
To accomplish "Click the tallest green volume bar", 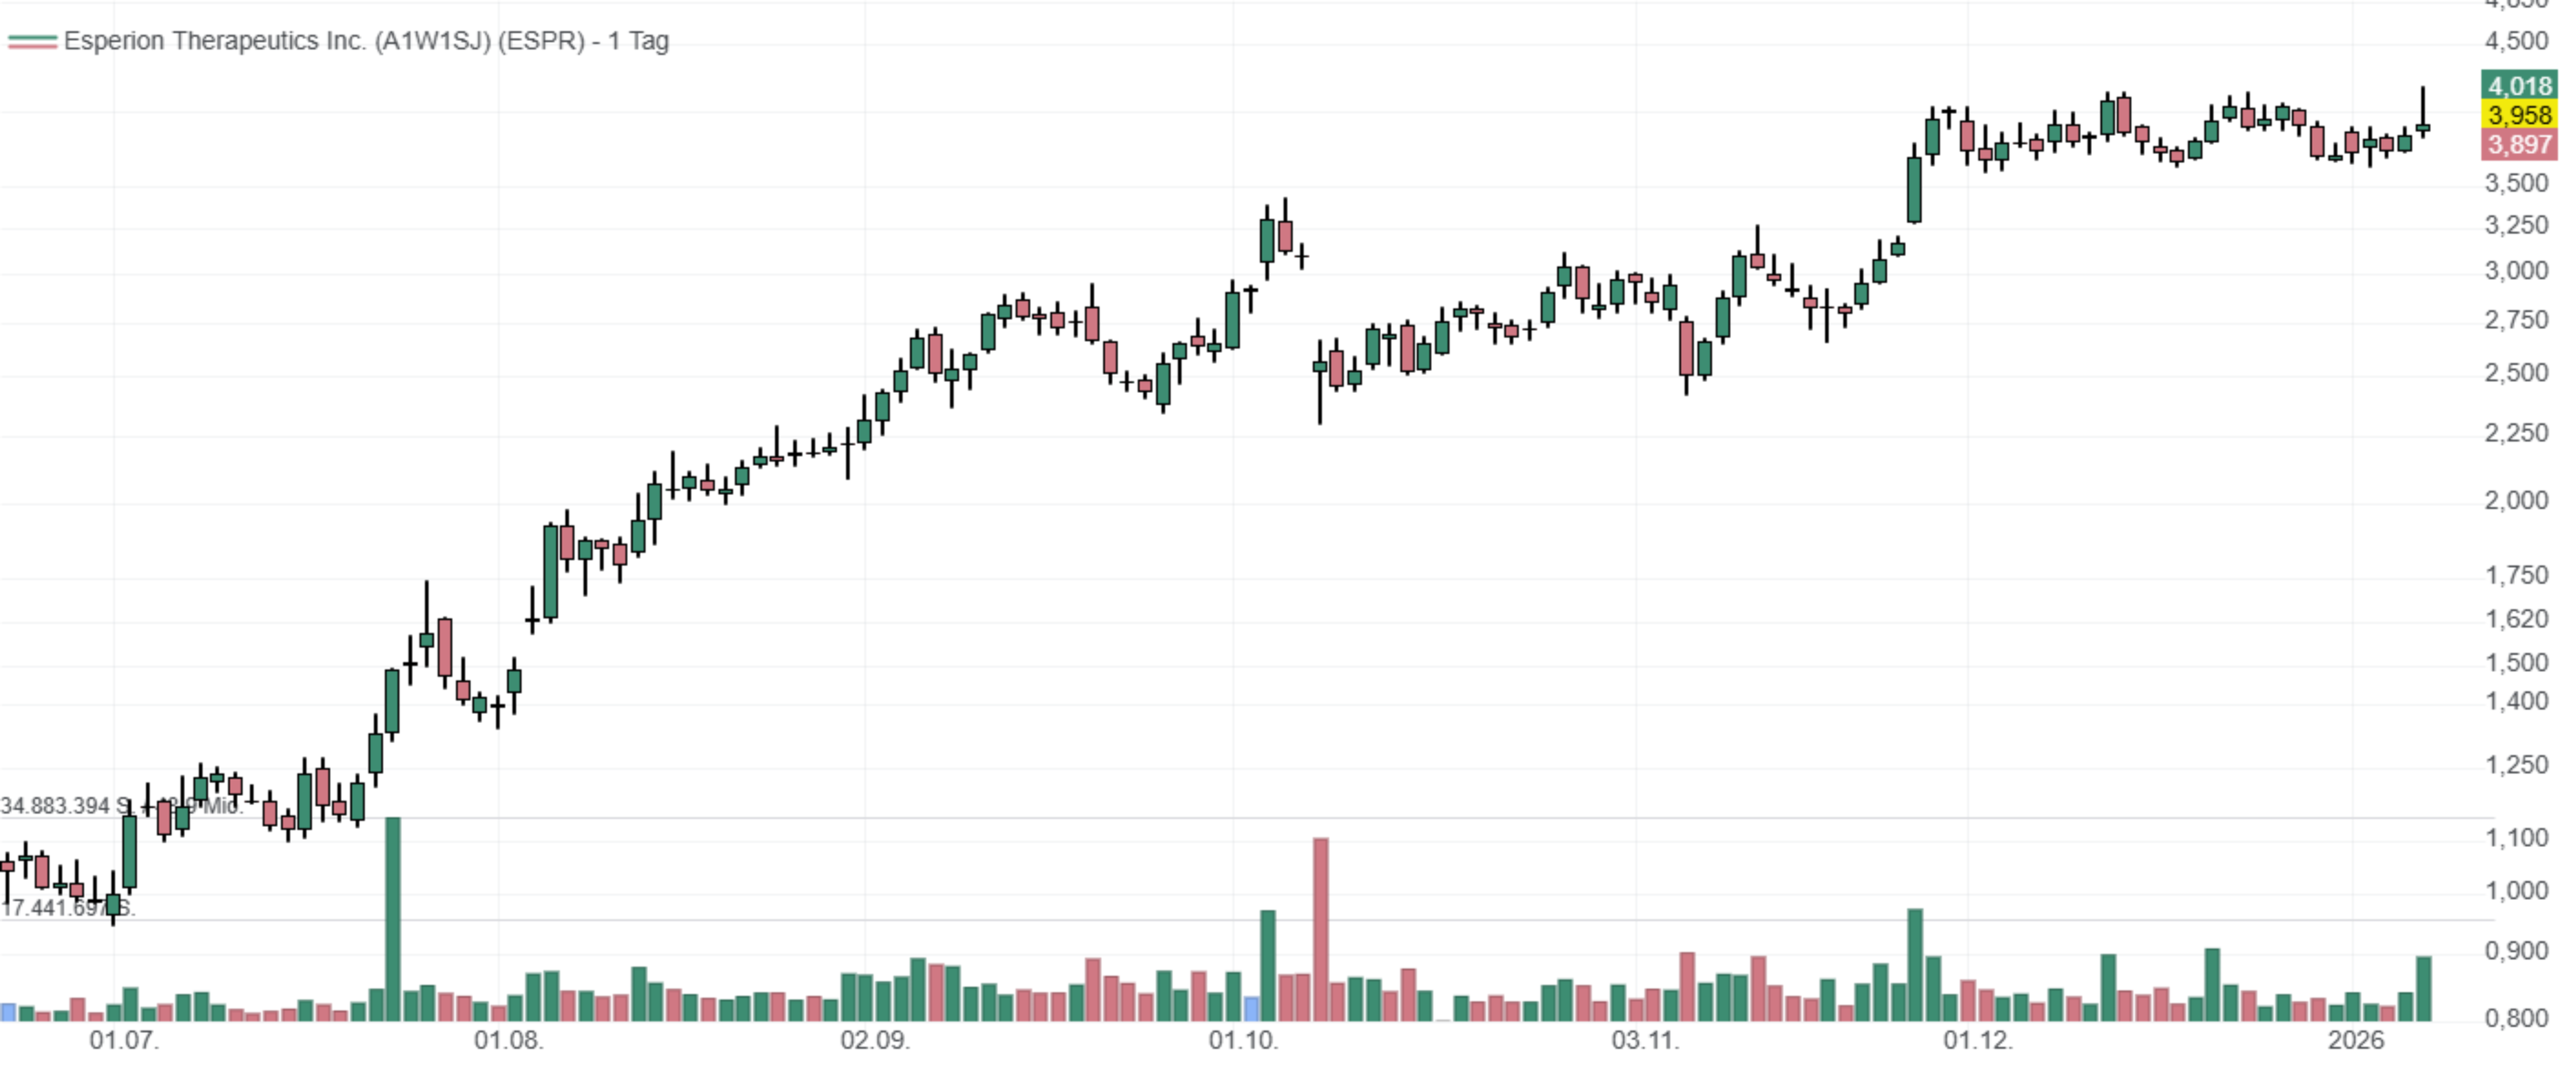I will coord(393,918).
